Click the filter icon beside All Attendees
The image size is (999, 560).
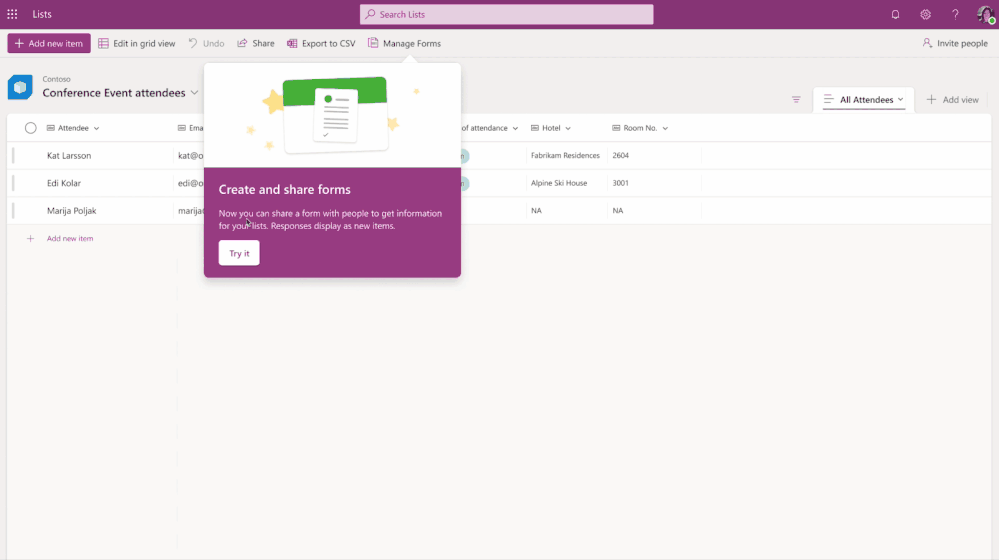click(x=796, y=100)
